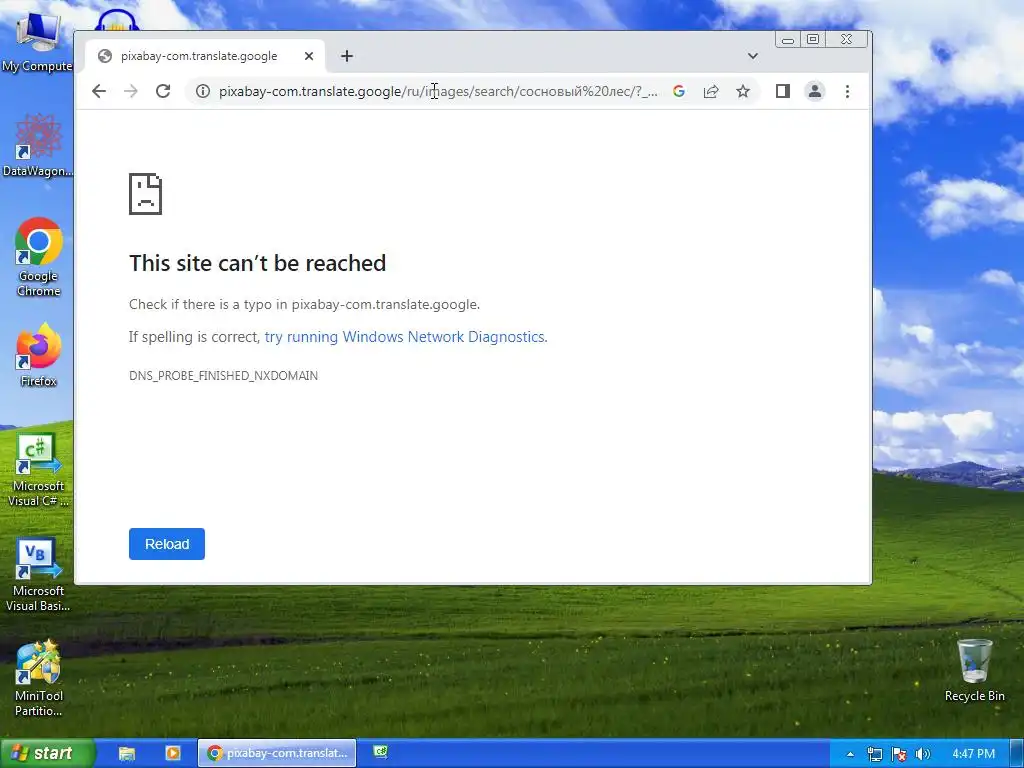This screenshot has width=1024, height=768.
Task: Click the address bar URL field
Action: [x=438, y=91]
